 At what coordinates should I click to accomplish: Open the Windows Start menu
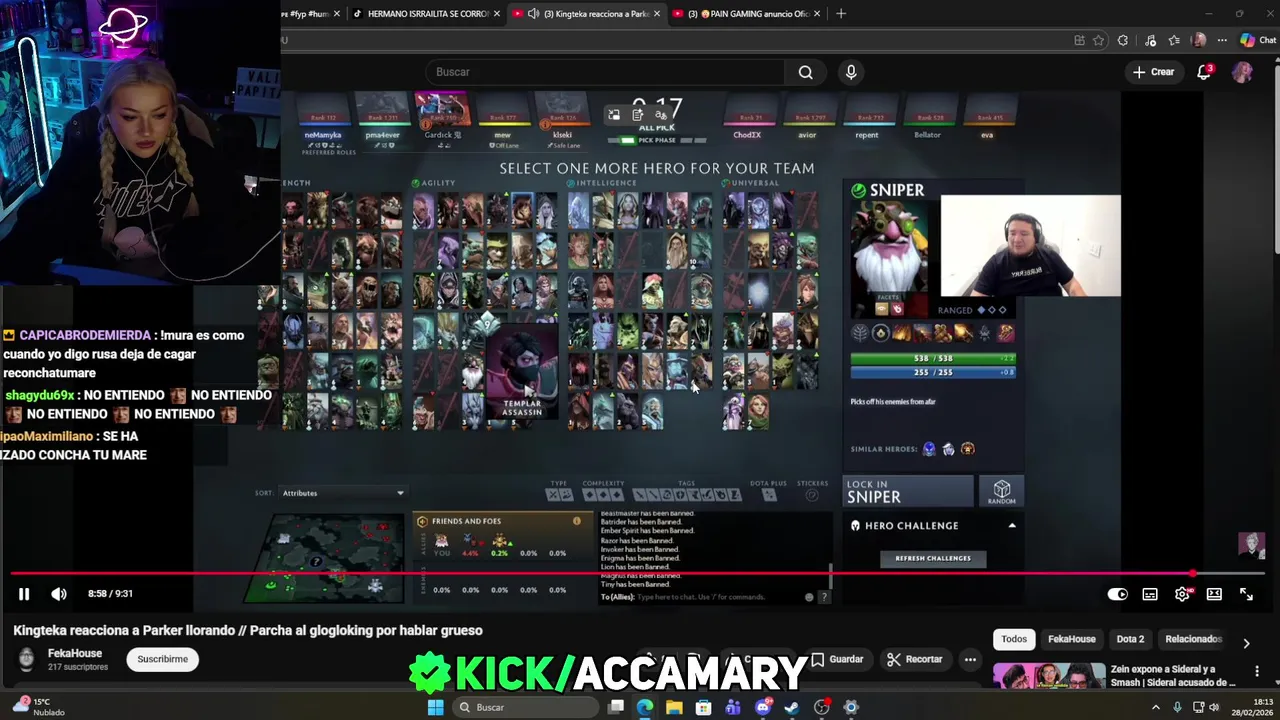[x=435, y=708]
